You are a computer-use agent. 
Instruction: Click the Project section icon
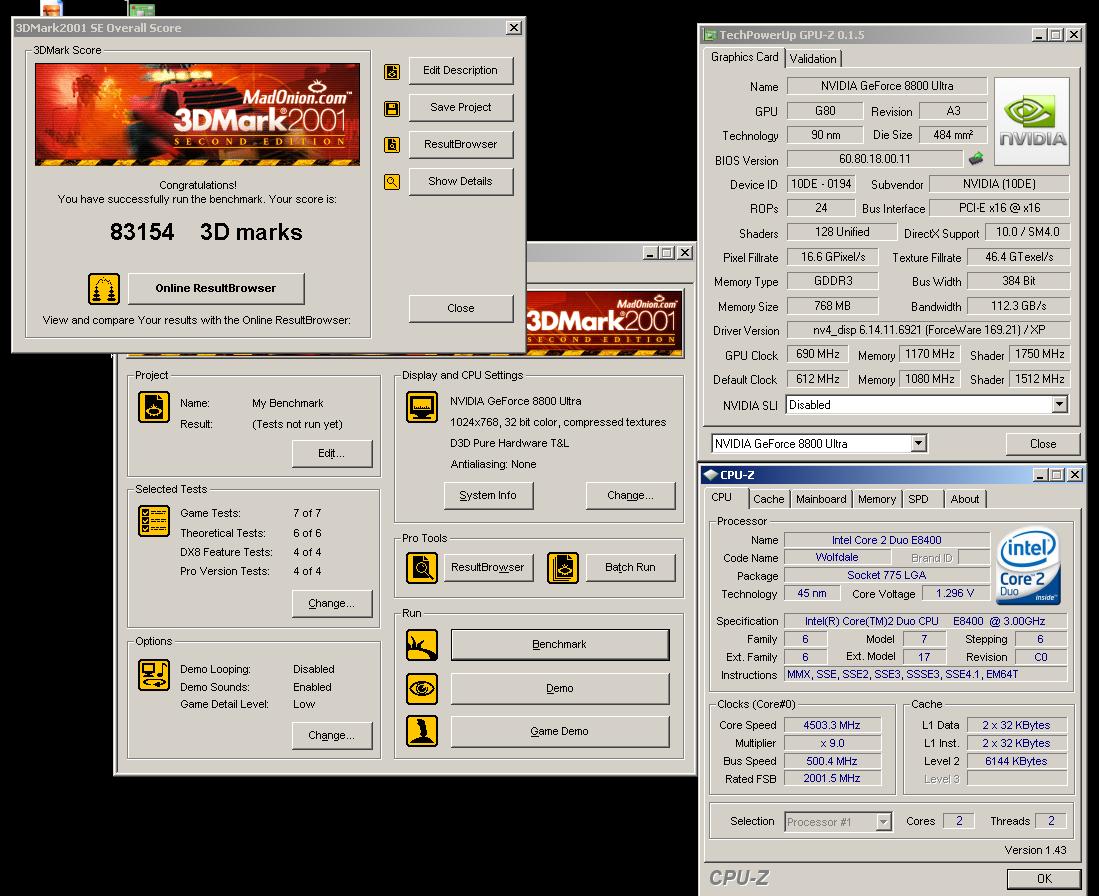pos(153,407)
